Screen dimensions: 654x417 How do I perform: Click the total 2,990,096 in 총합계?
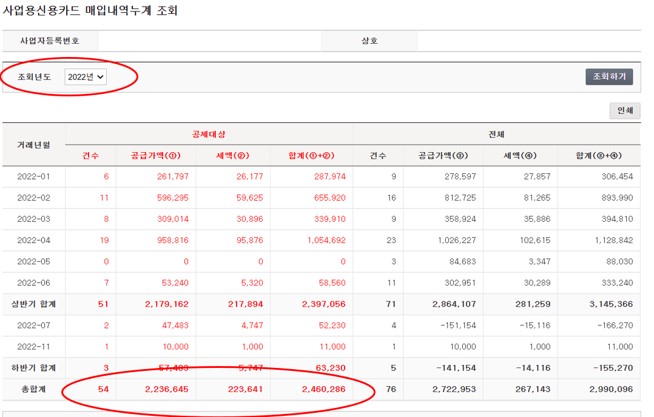click(611, 389)
